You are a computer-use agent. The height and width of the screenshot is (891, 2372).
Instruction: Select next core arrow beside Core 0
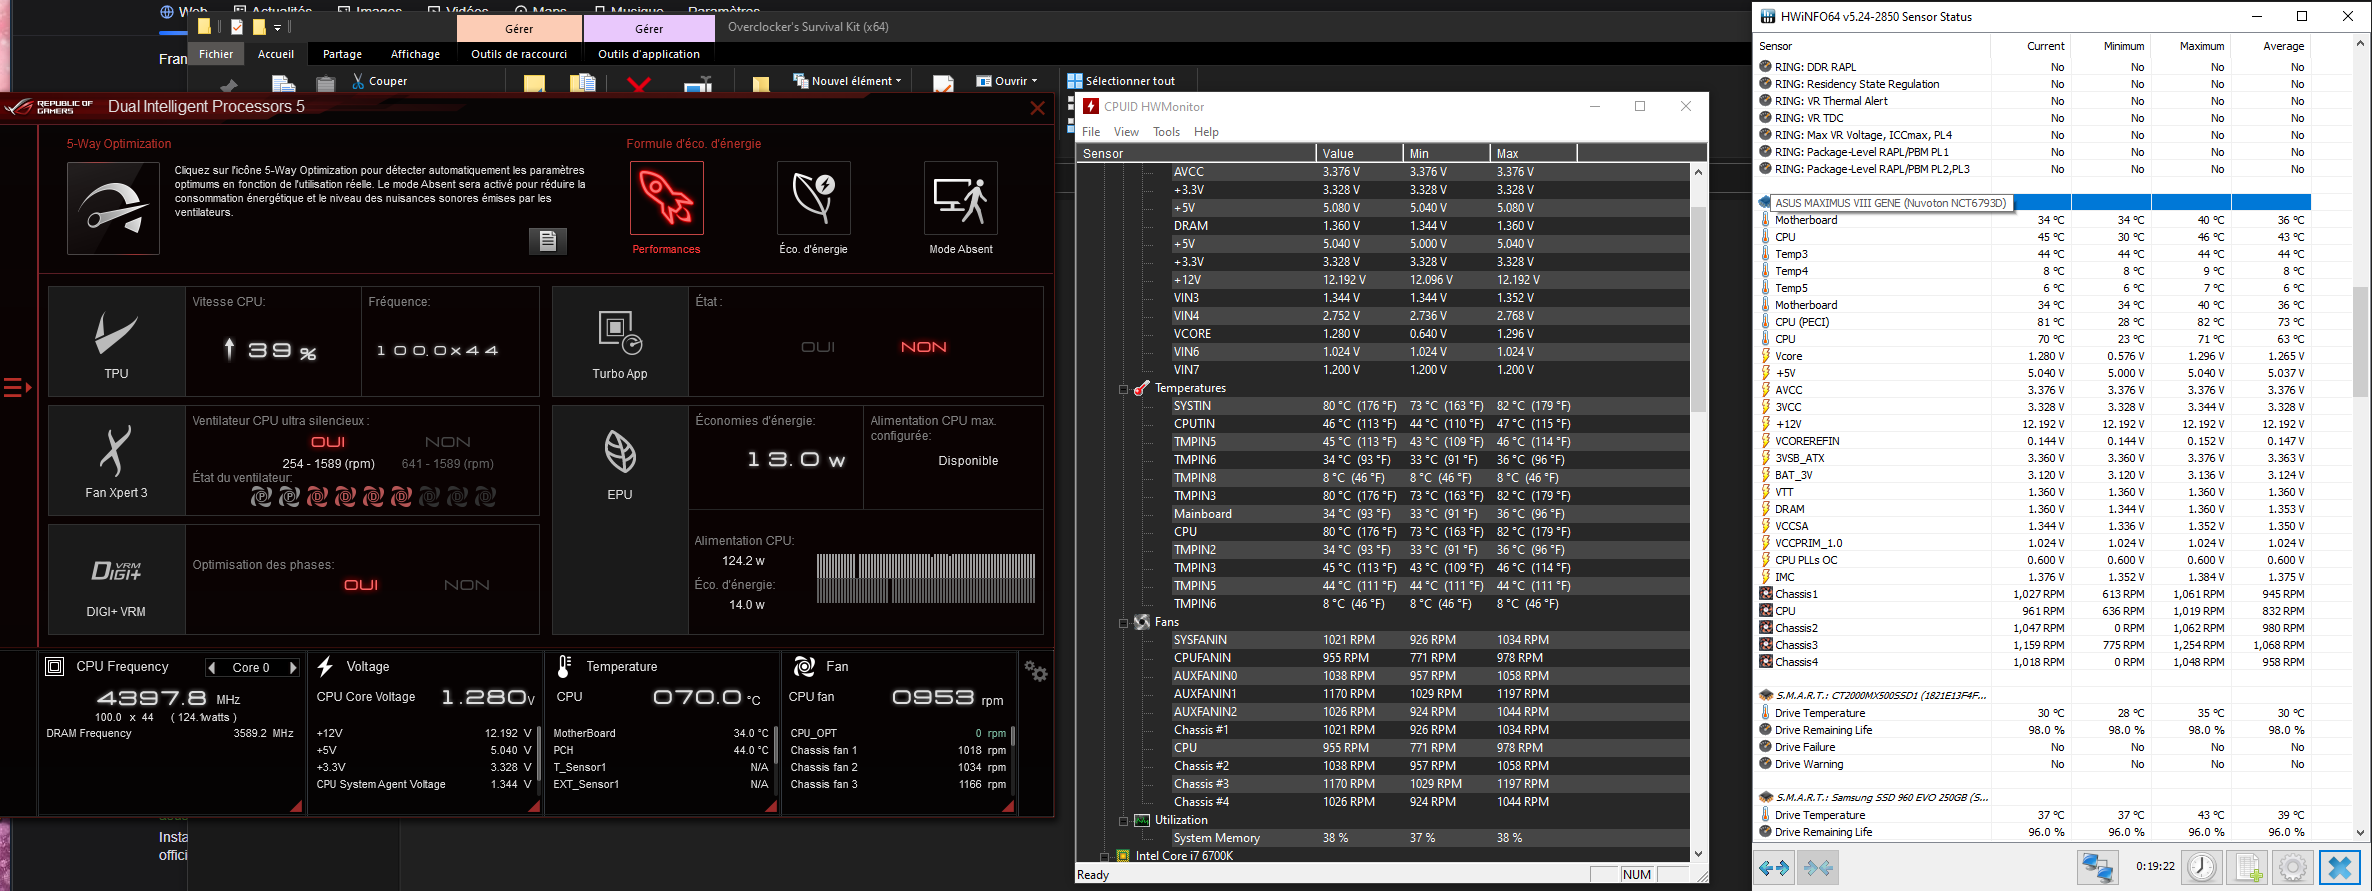click(292, 667)
